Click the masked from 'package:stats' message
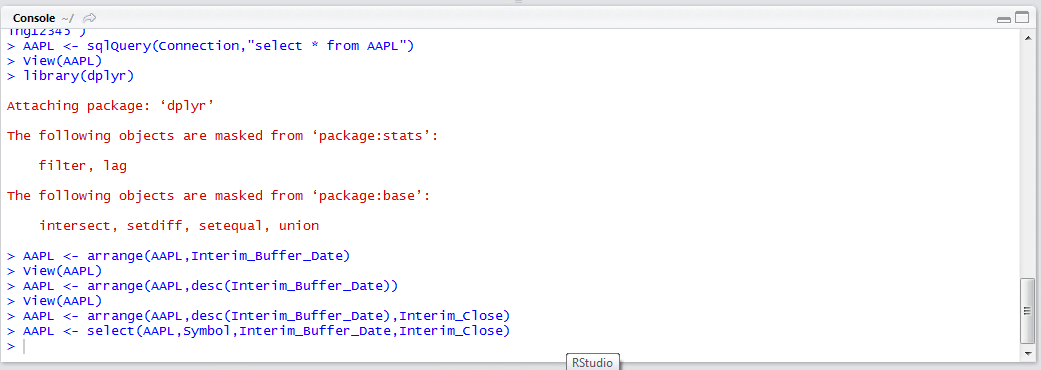 (223, 136)
